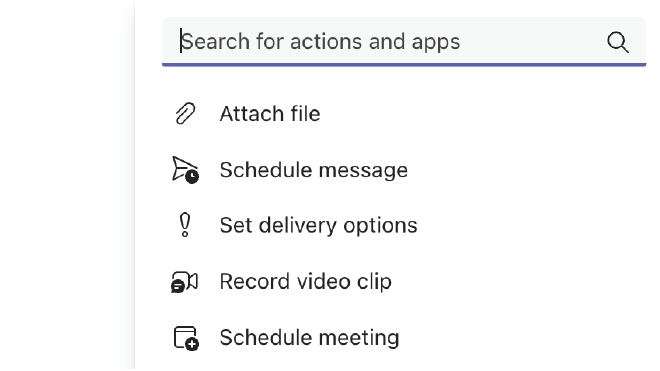660x371 pixels.
Task: Click the placeholder text in the search box
Action: pos(320,42)
